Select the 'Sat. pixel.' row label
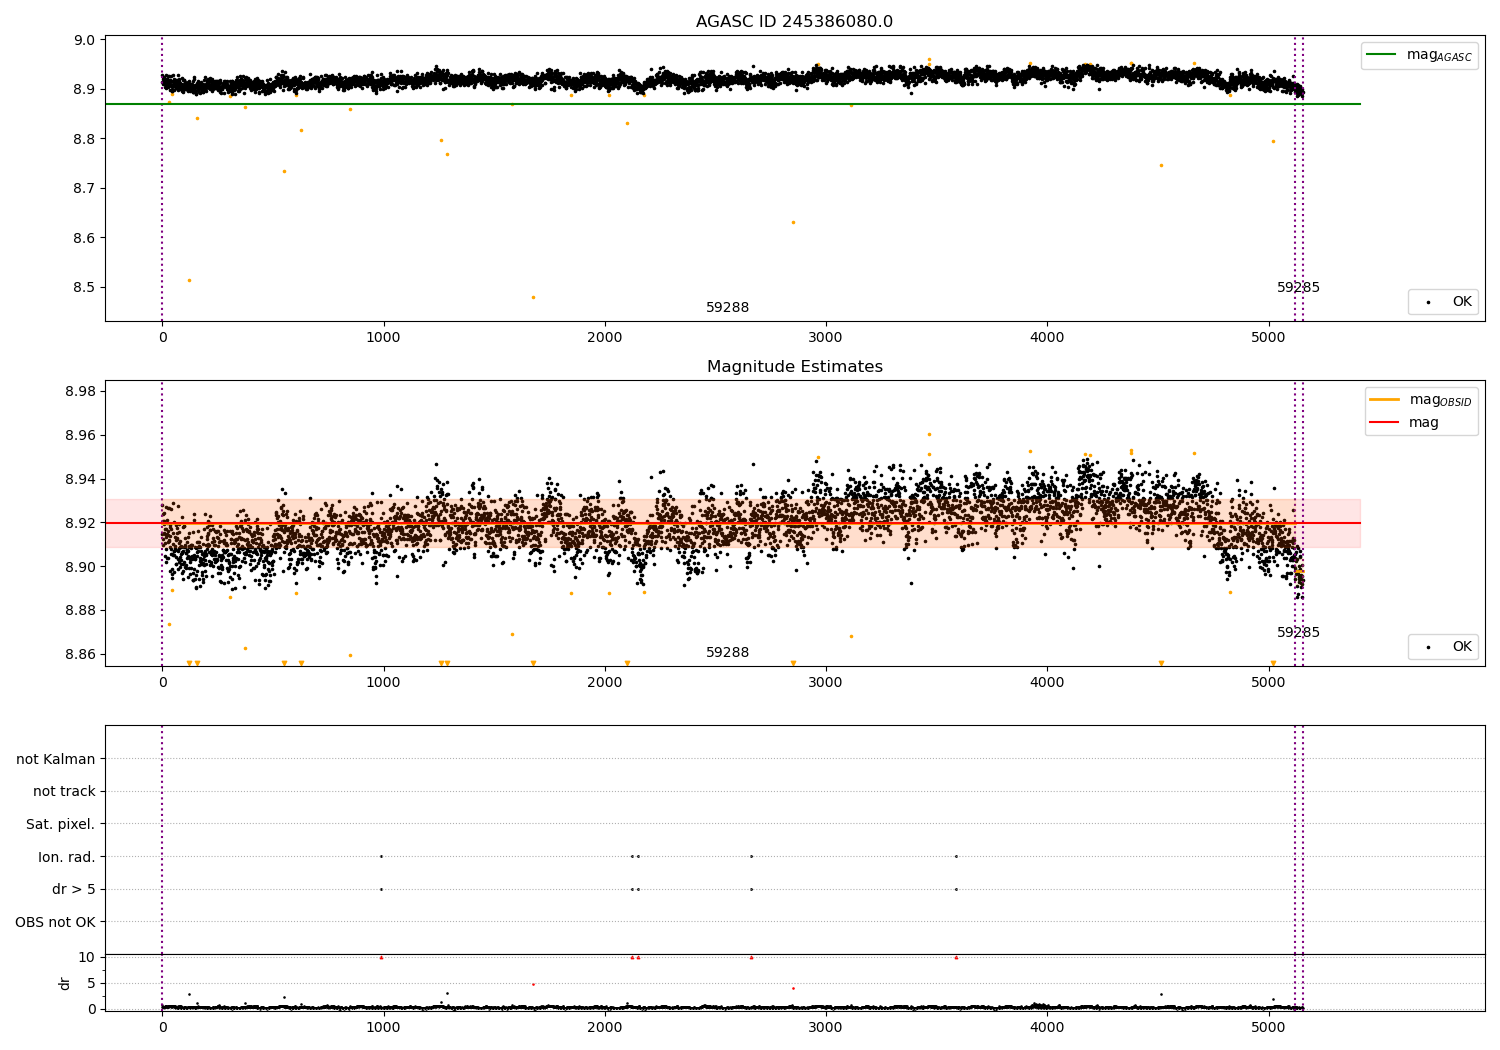The width and height of the screenshot is (1500, 1050). tap(60, 825)
